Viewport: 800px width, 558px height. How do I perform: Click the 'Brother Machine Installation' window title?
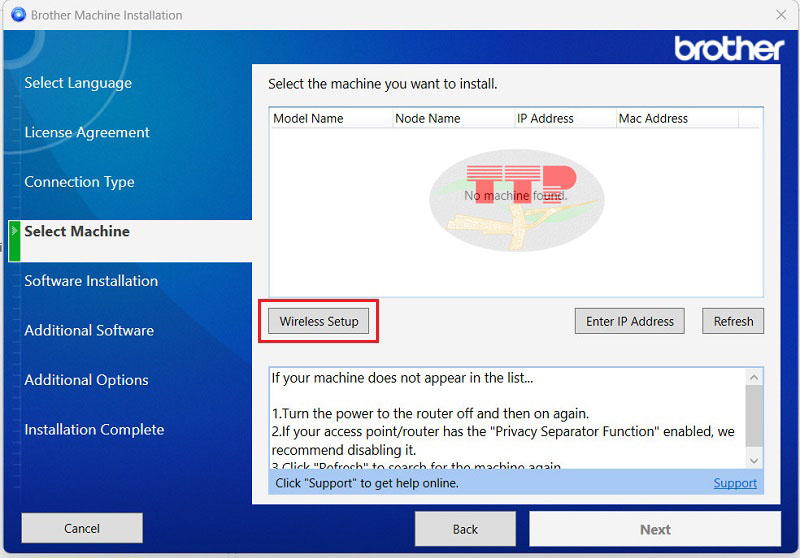[x=106, y=15]
